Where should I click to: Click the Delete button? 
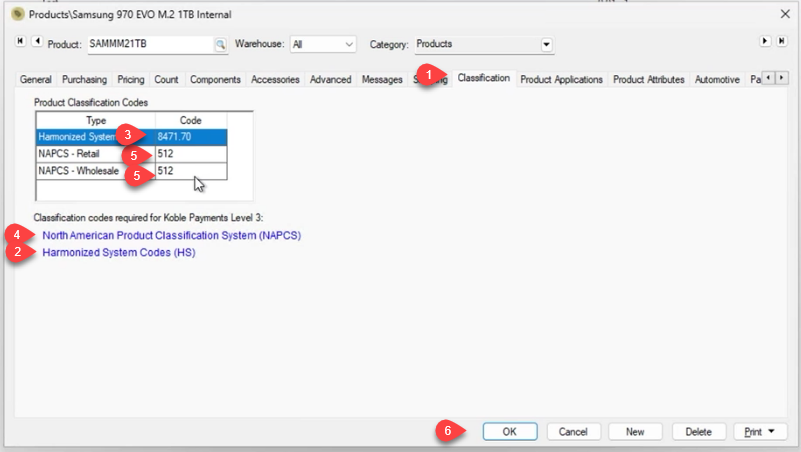tap(699, 432)
